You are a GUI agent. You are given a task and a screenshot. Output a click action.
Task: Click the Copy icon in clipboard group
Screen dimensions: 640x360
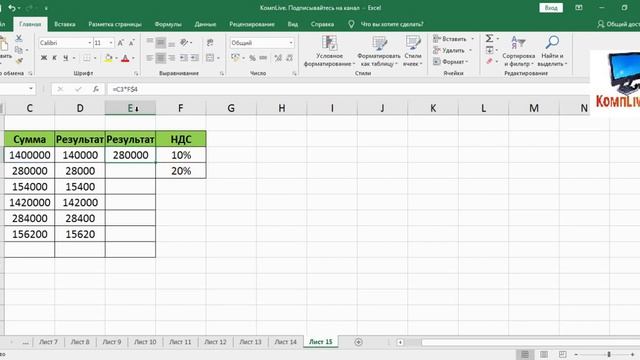pos(19,50)
